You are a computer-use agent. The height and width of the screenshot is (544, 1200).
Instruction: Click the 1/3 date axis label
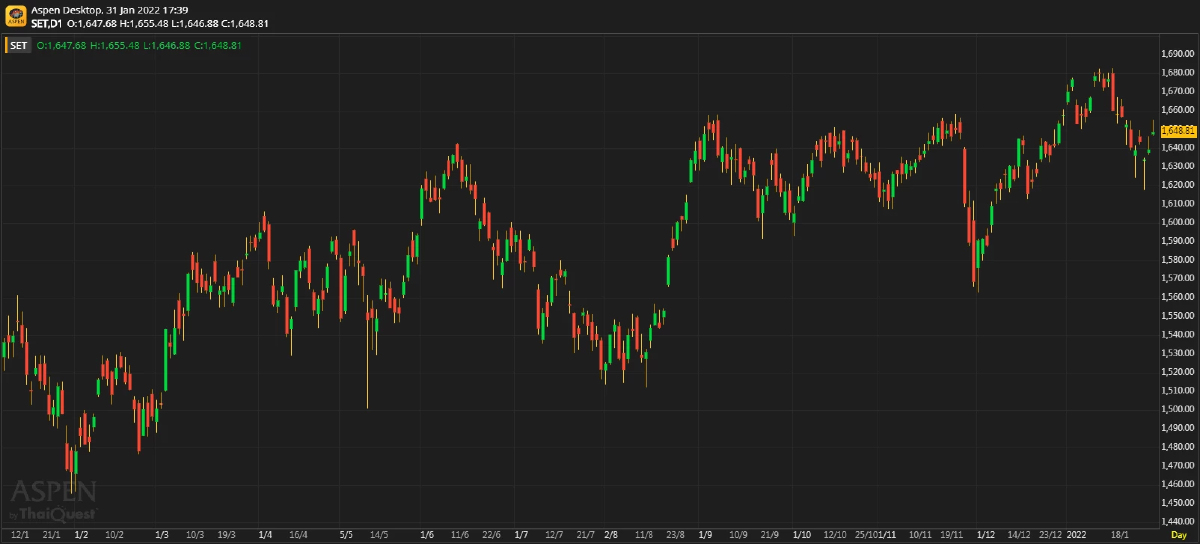click(162, 535)
